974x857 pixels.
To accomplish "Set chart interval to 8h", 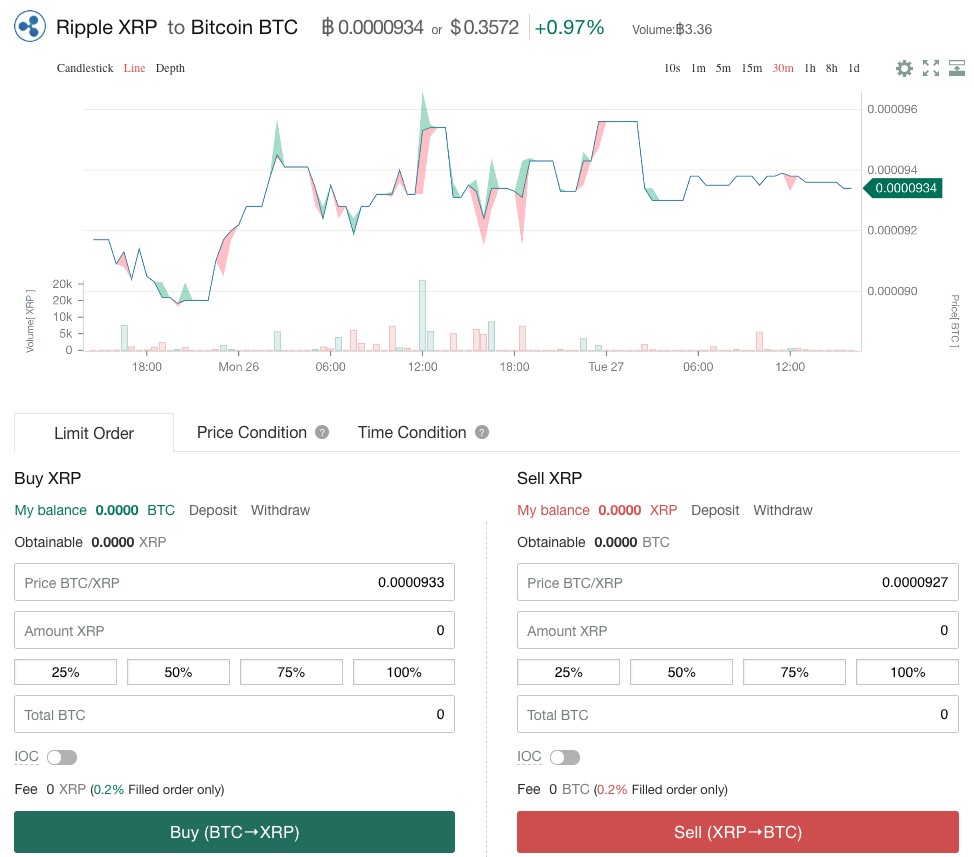I will coord(832,68).
